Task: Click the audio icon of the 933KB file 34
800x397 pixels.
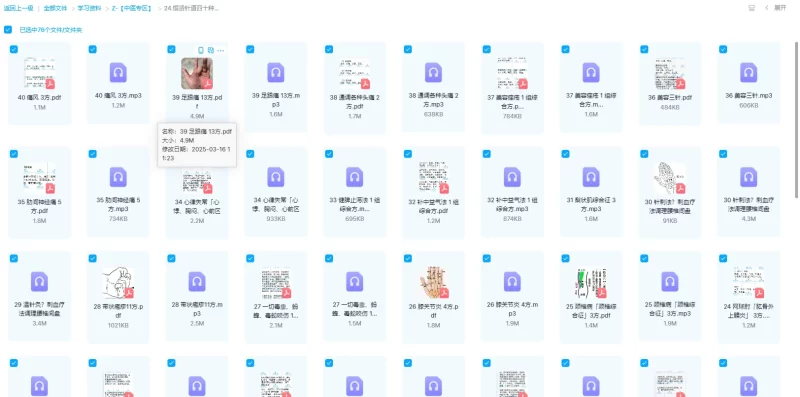Action: point(276,177)
